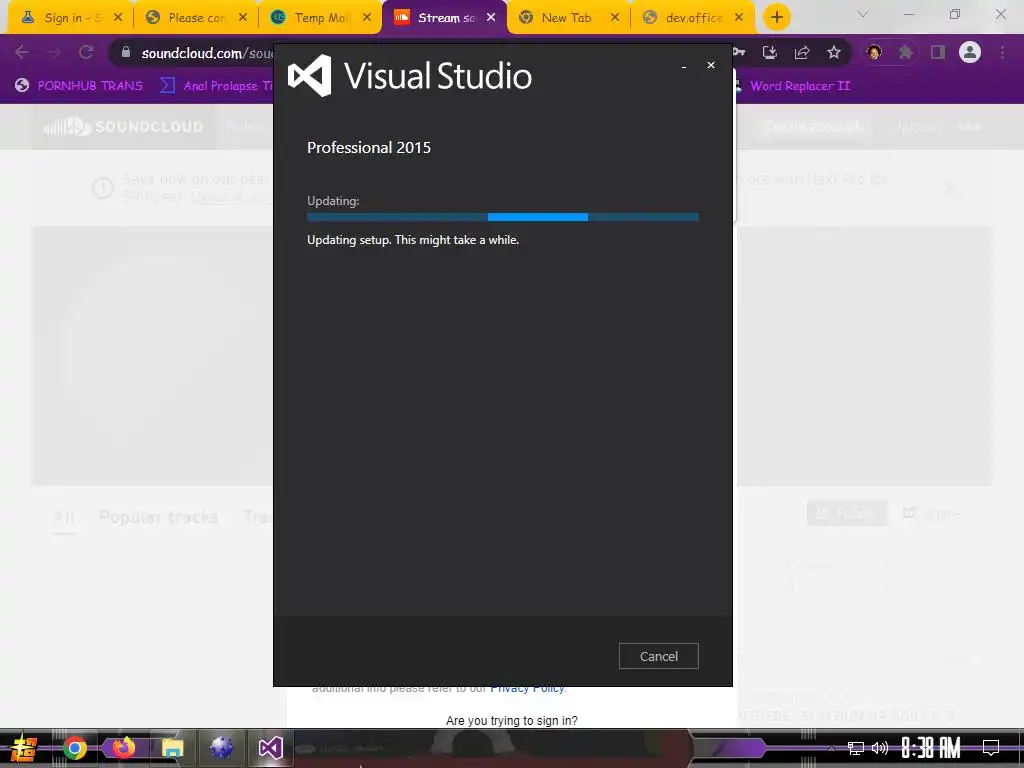Close the Sign in tab
The image size is (1024, 768).
tap(118, 18)
